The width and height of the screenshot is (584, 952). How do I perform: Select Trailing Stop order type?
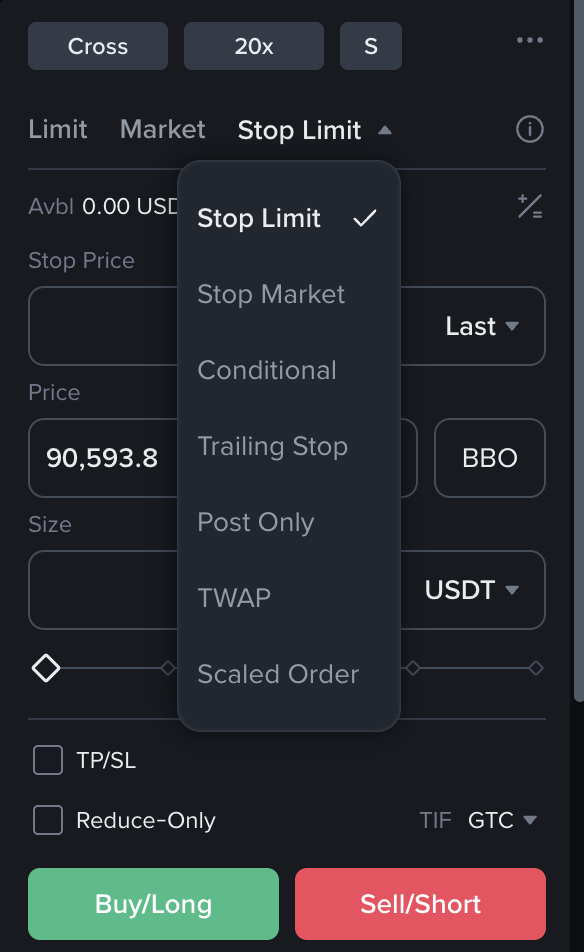pos(272,446)
